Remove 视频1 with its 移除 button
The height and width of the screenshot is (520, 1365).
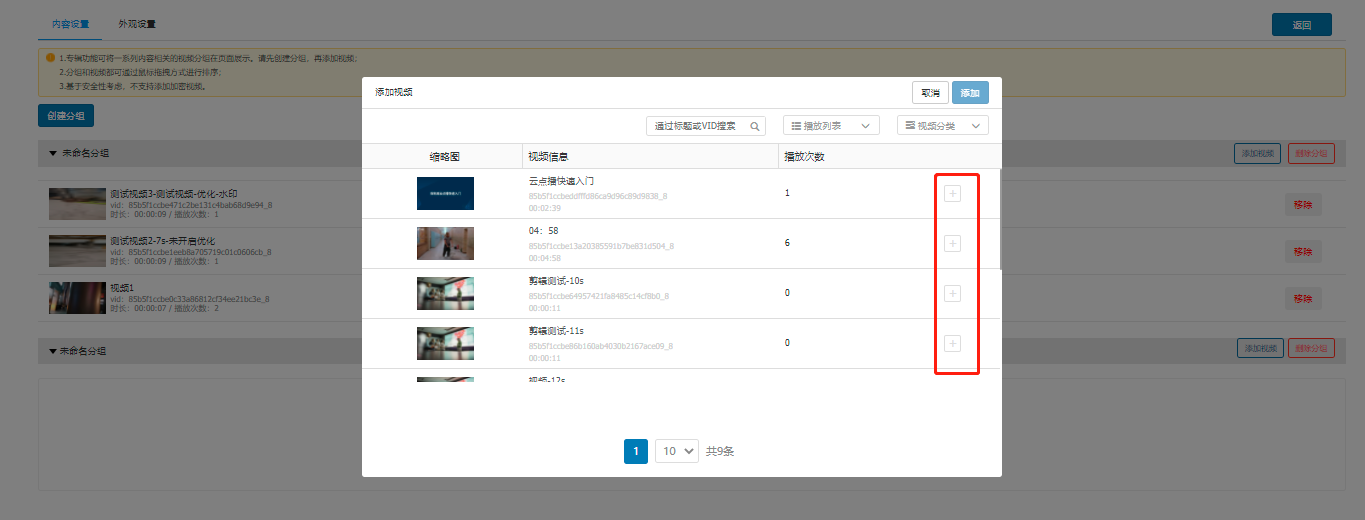click(x=1303, y=299)
